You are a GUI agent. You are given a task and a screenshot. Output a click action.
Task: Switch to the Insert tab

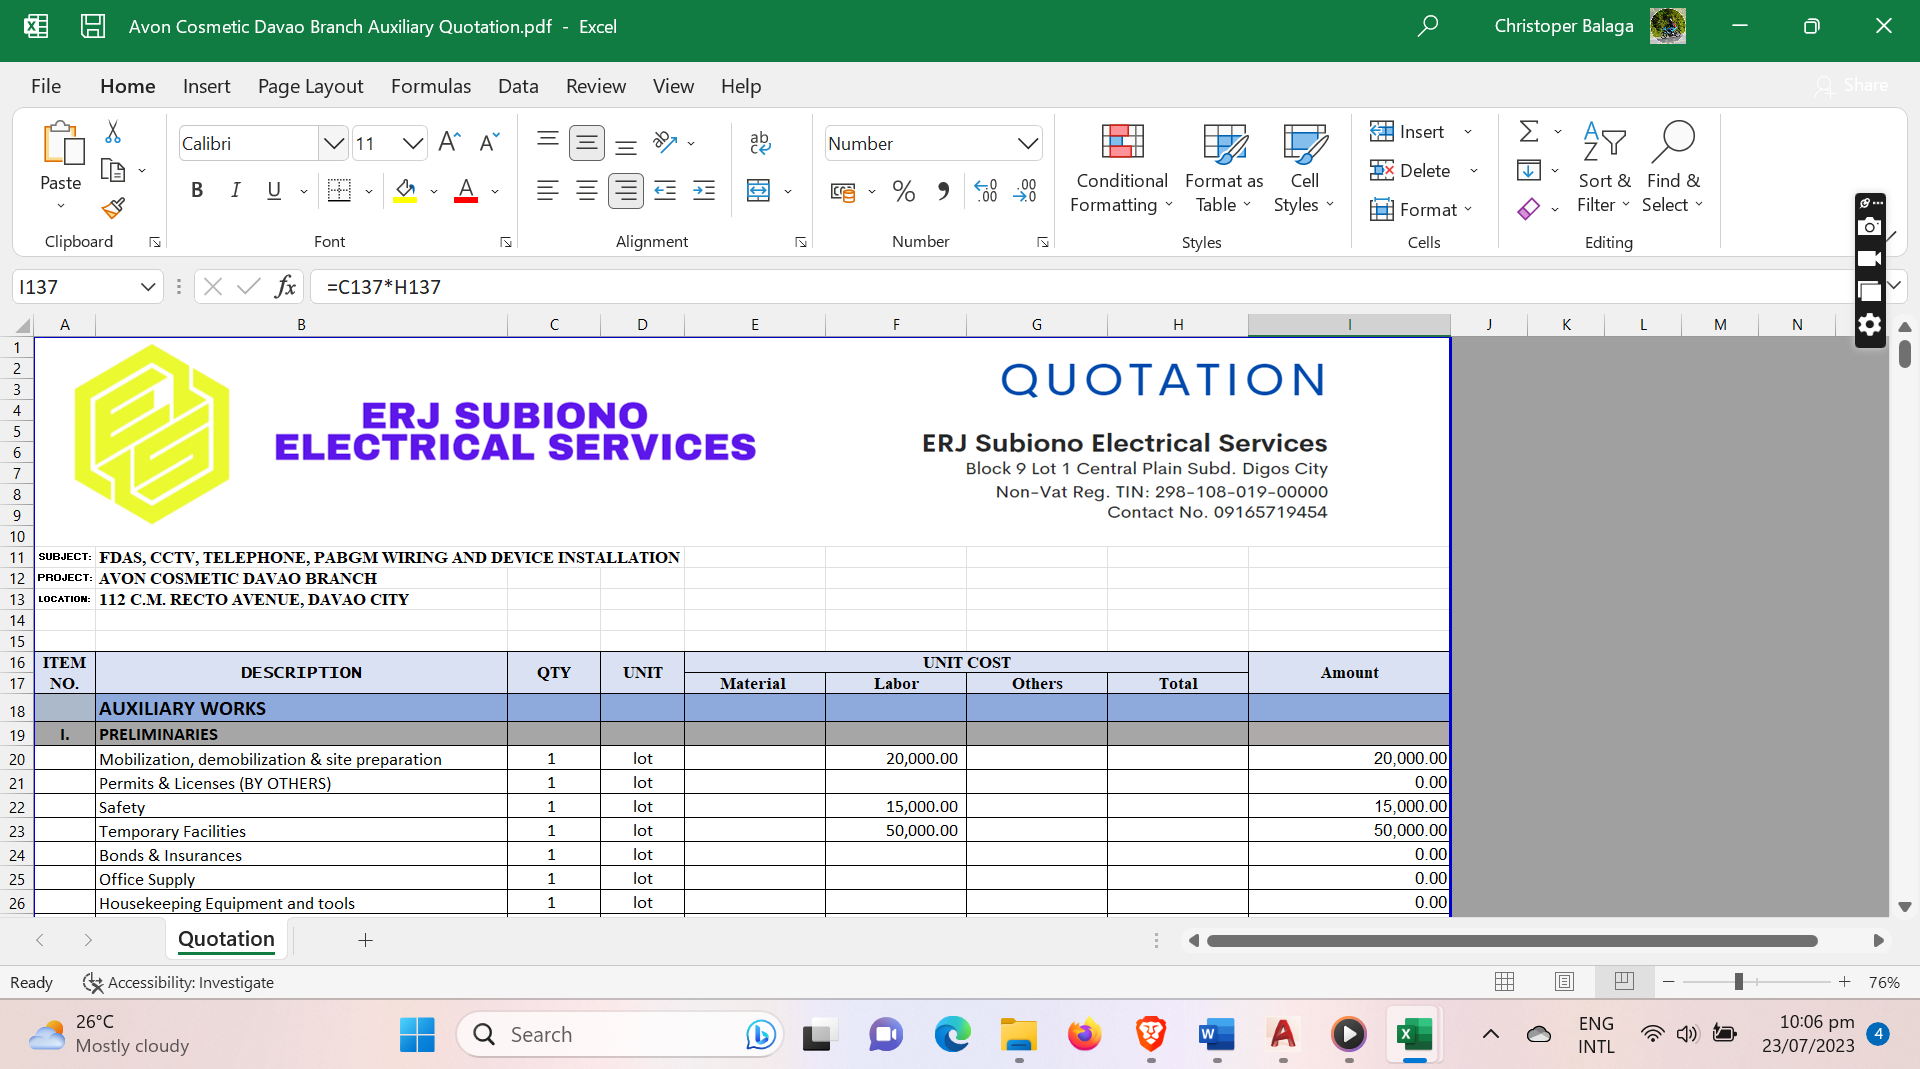(206, 86)
